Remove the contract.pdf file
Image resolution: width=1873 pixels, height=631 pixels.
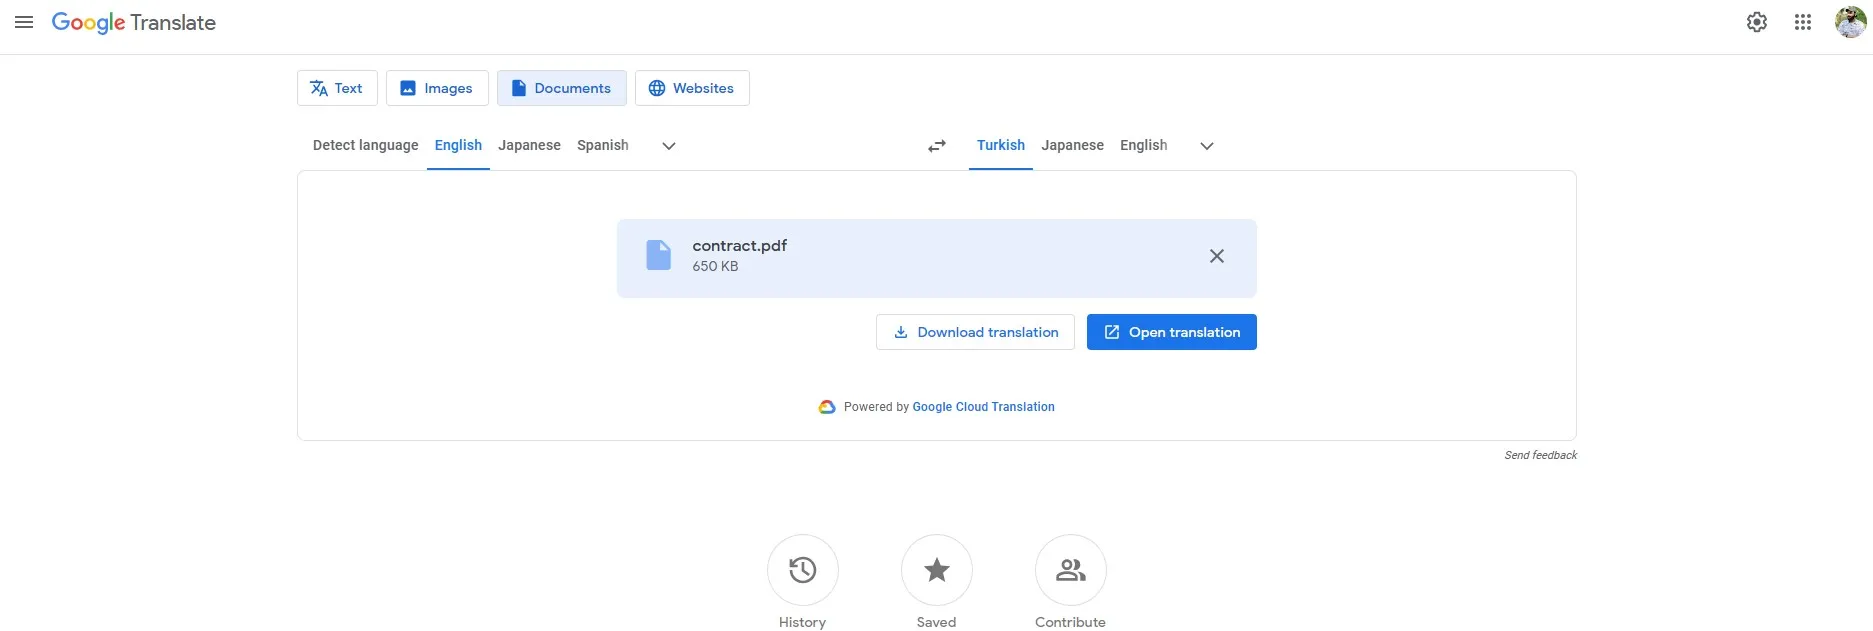[x=1216, y=256]
